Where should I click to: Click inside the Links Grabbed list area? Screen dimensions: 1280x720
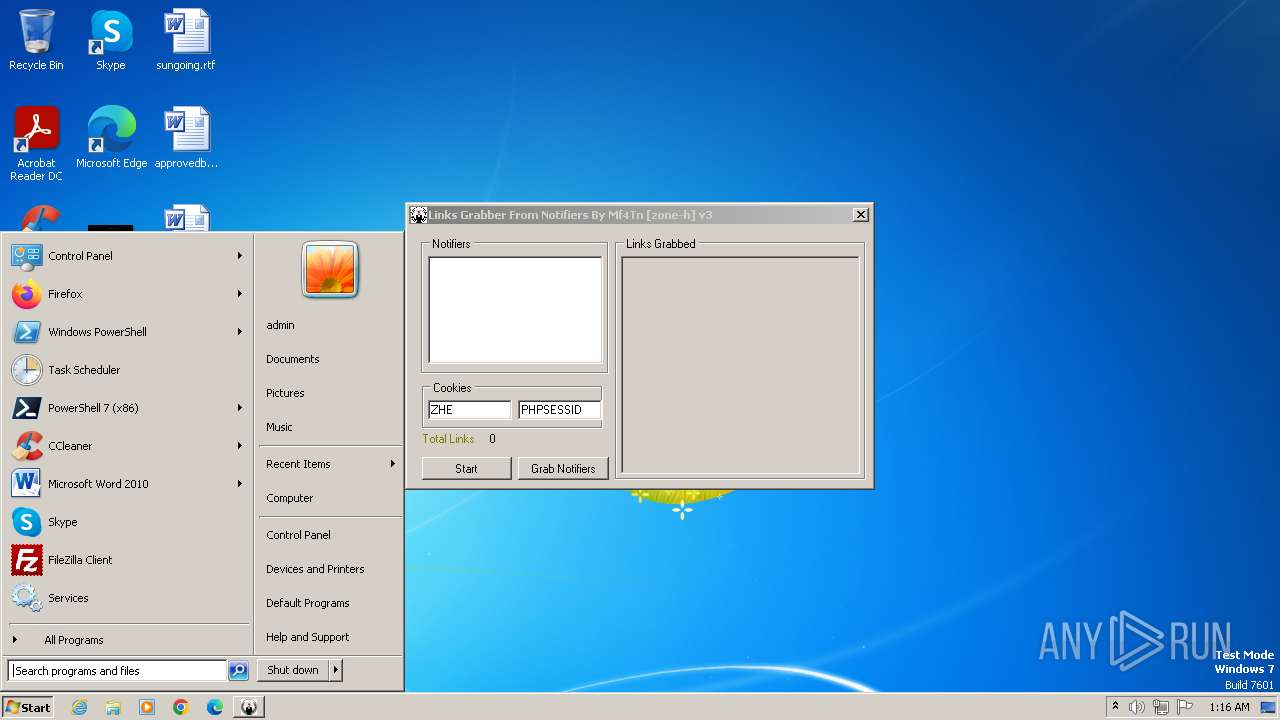tap(740, 365)
